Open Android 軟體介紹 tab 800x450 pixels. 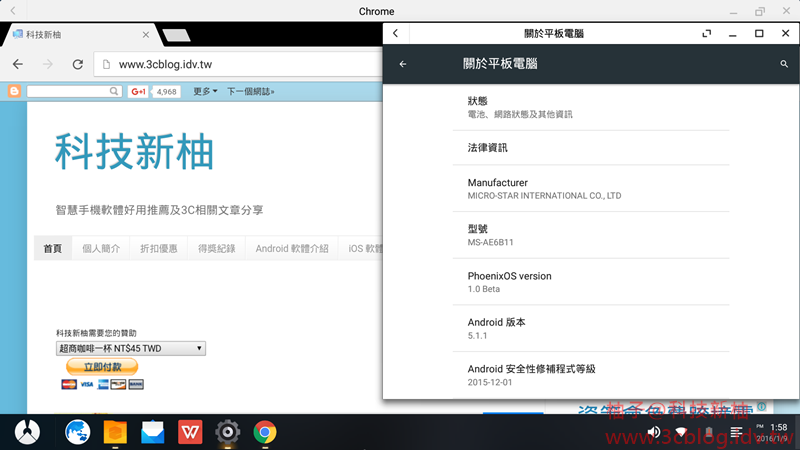click(x=292, y=248)
